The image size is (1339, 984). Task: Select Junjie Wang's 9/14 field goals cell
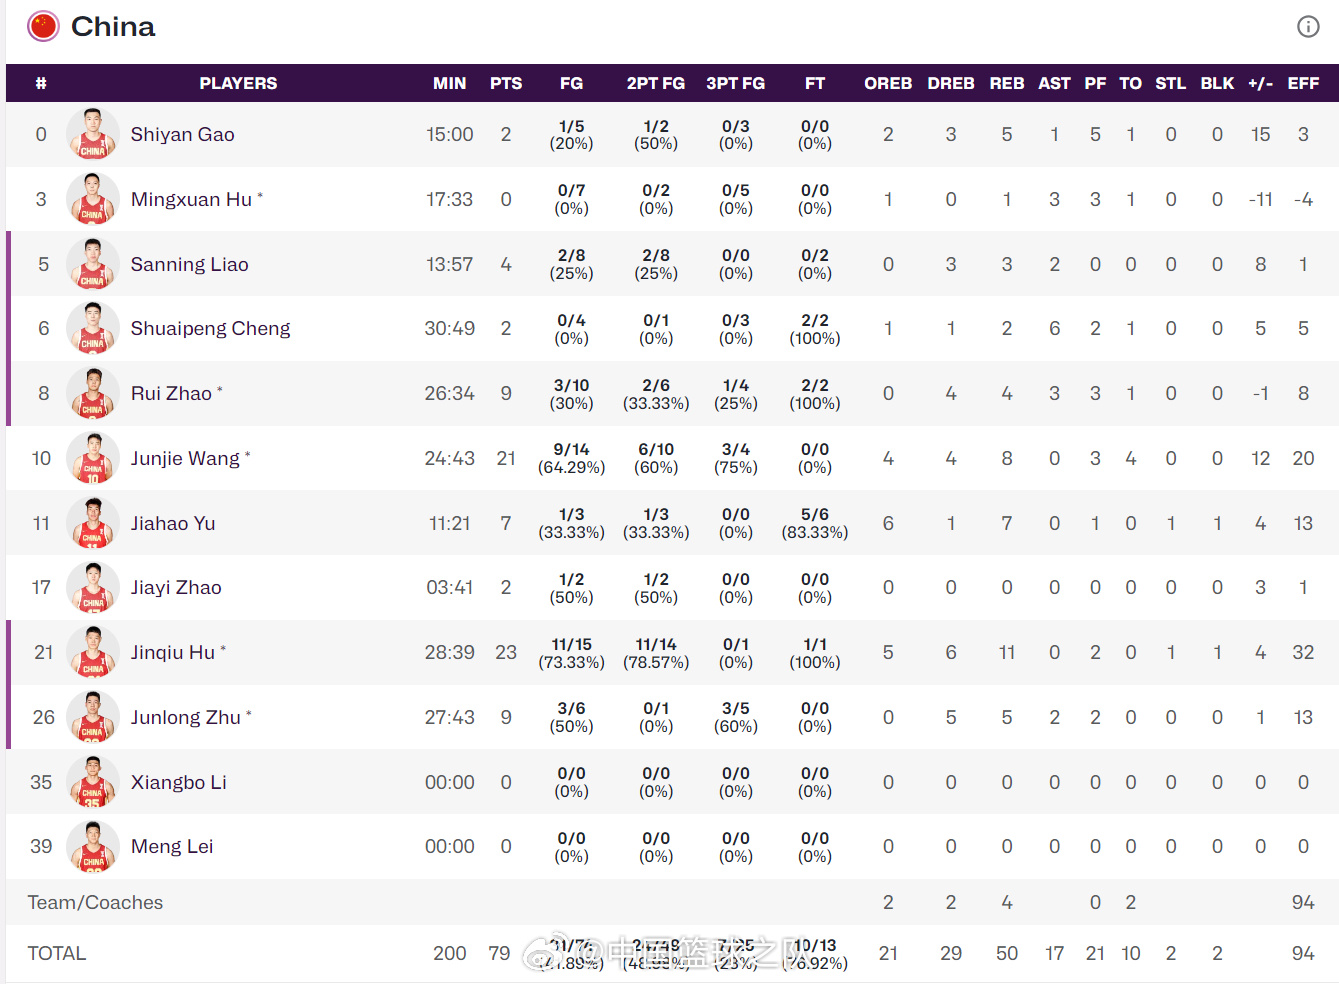[571, 458]
